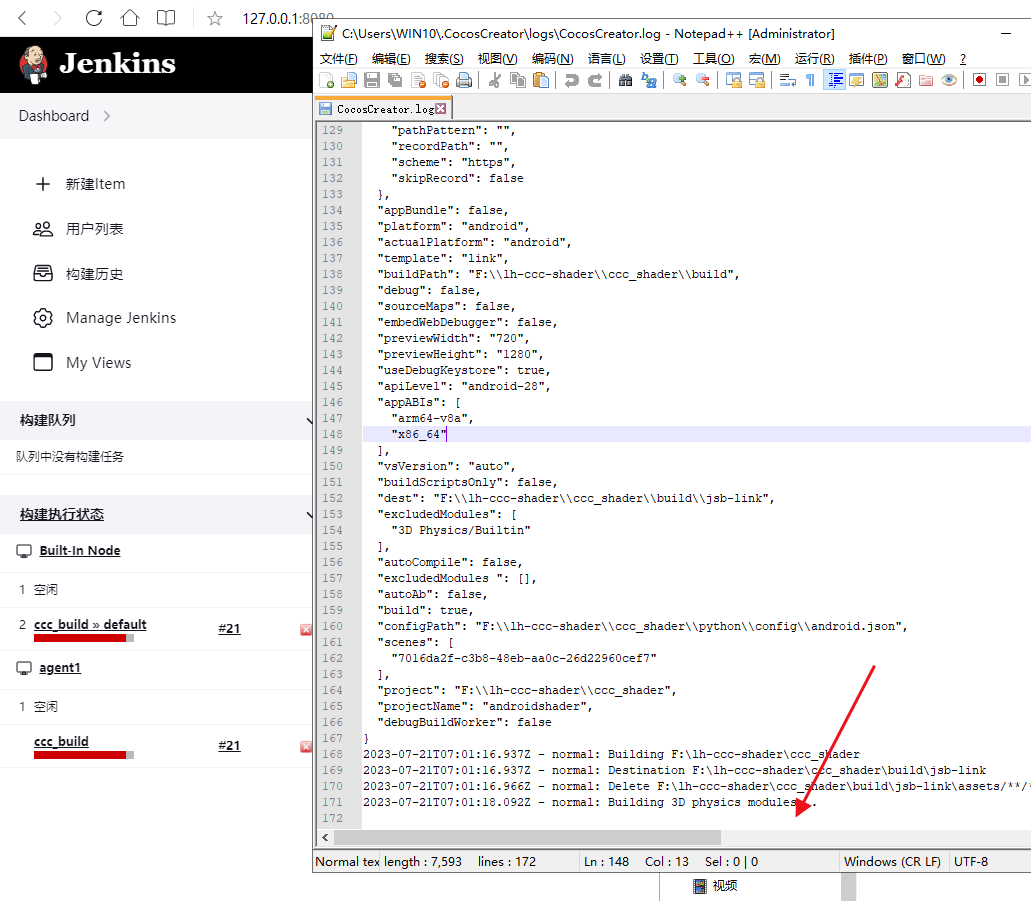The width and height of the screenshot is (1031, 901).
Task: Open the Replace tool icon
Action: (x=649, y=80)
